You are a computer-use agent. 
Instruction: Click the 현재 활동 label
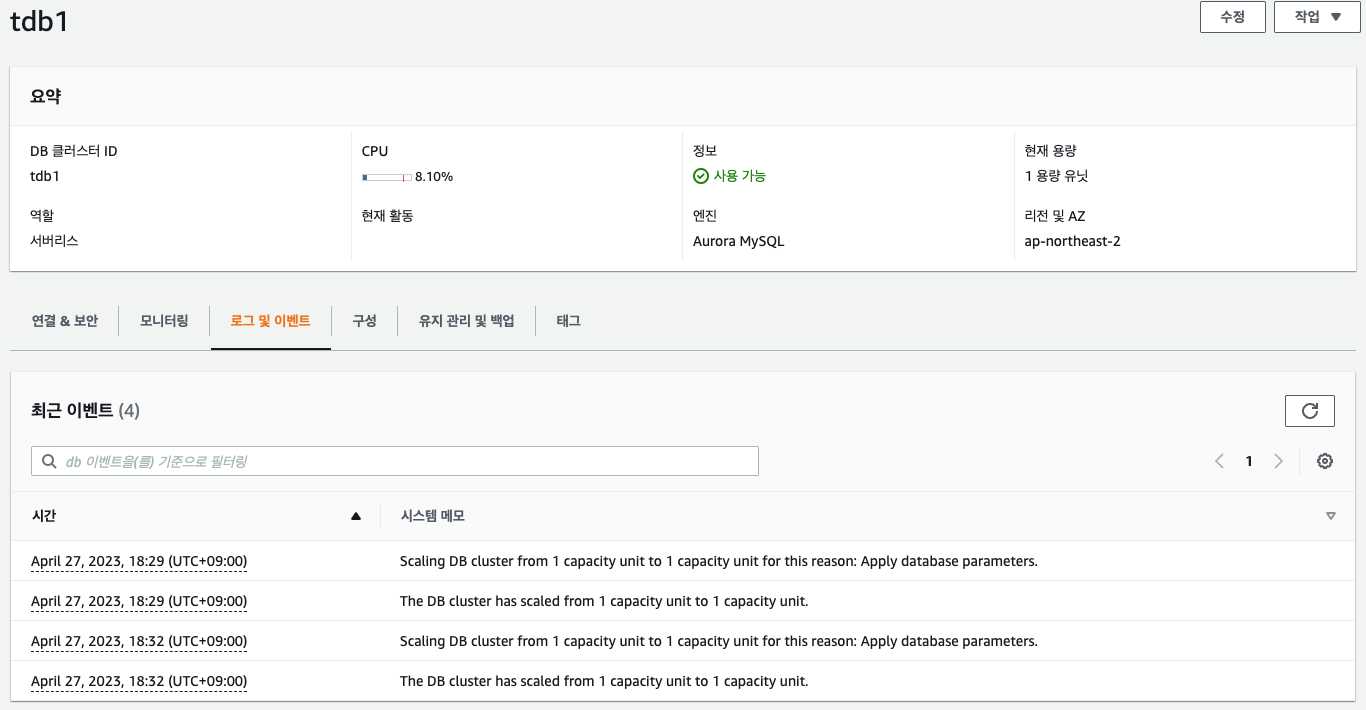click(388, 215)
